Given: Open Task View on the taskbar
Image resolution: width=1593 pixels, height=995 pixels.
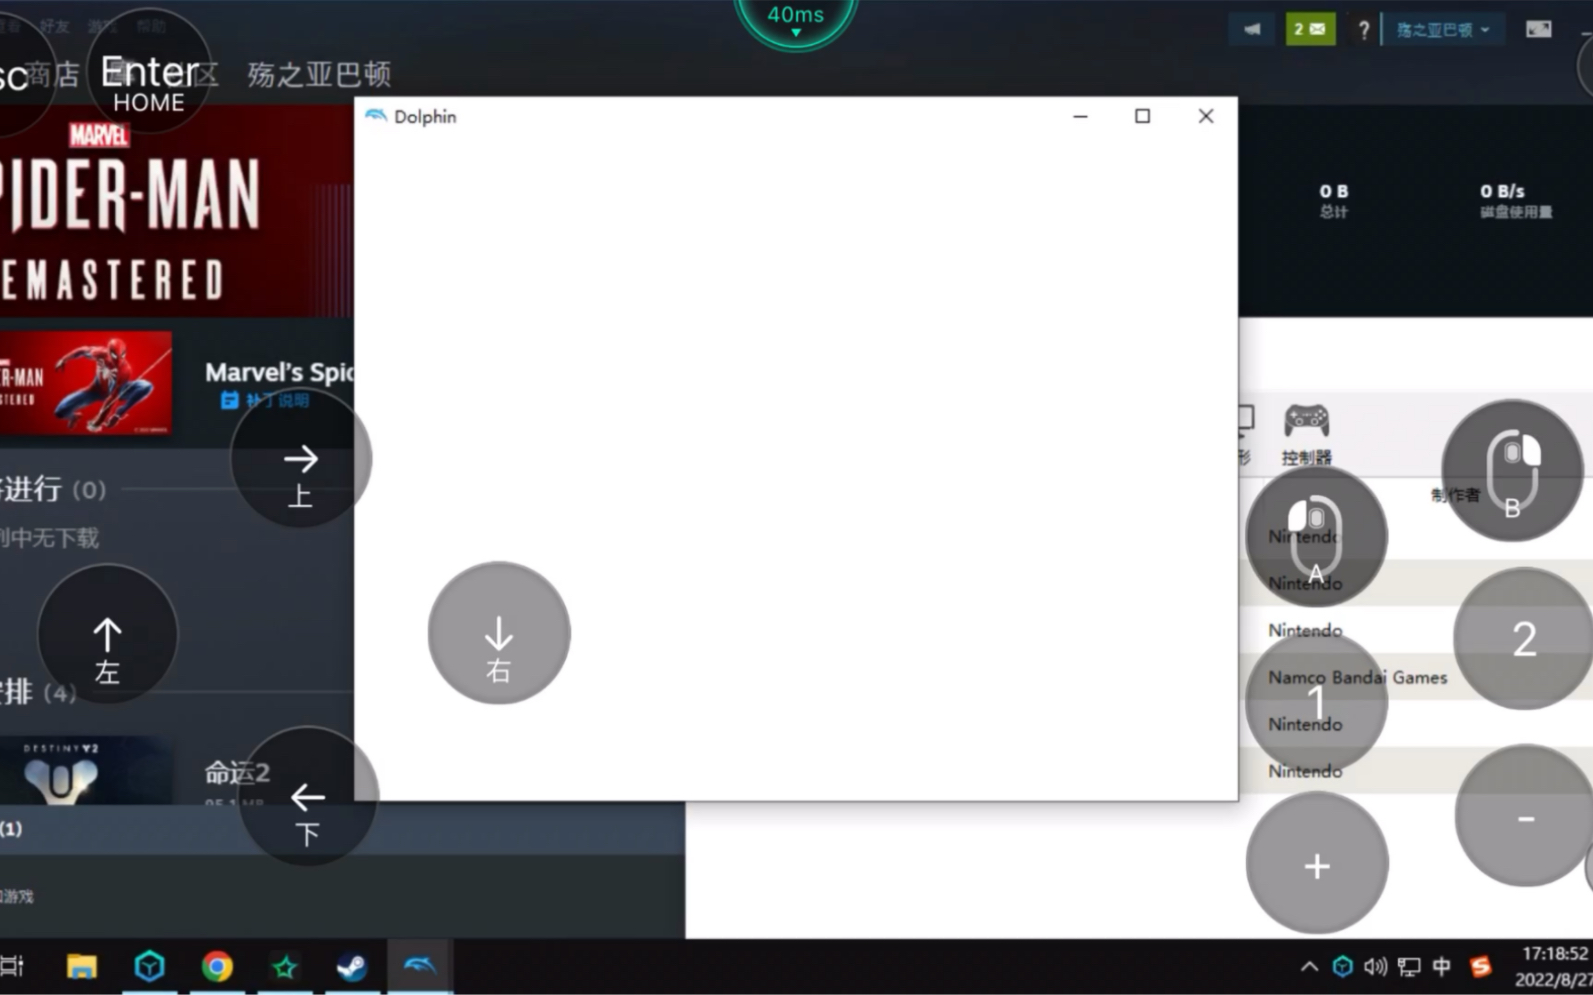Looking at the screenshot, I should coord(12,966).
